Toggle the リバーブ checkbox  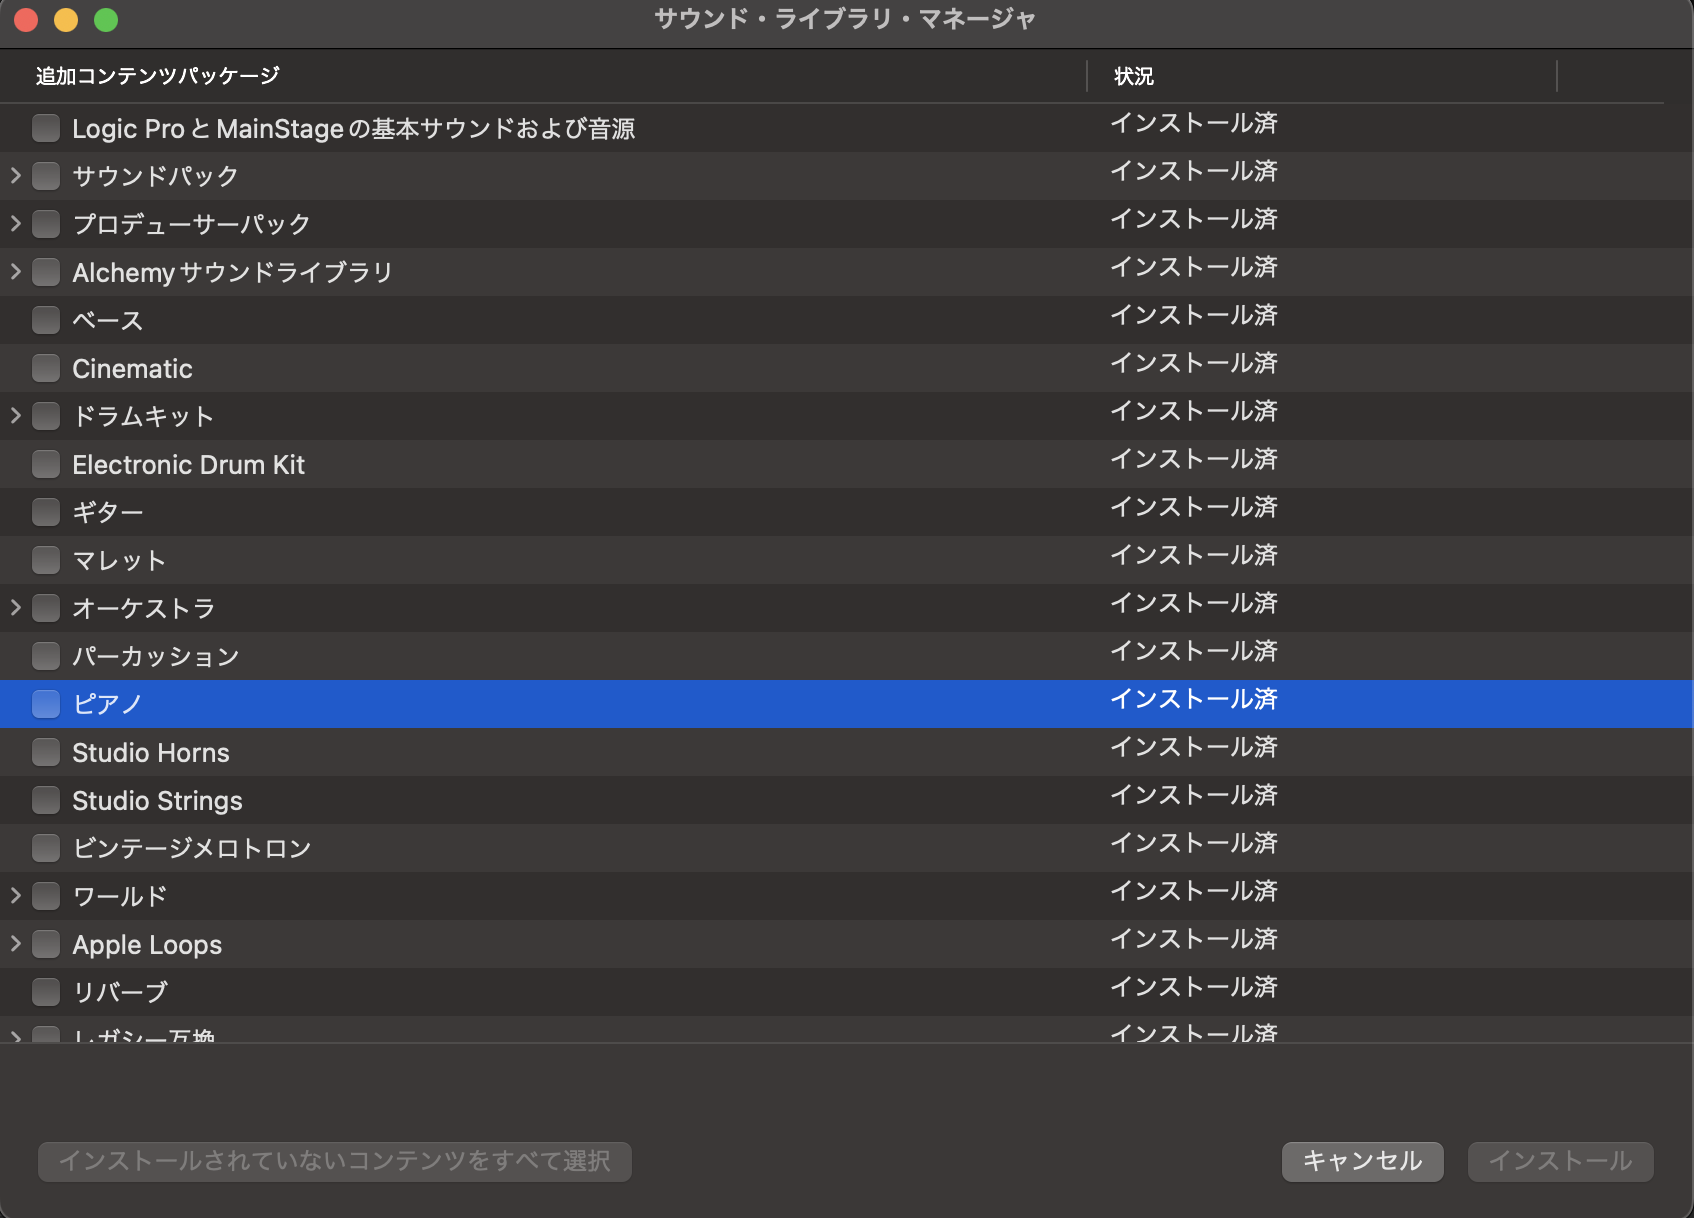click(46, 992)
